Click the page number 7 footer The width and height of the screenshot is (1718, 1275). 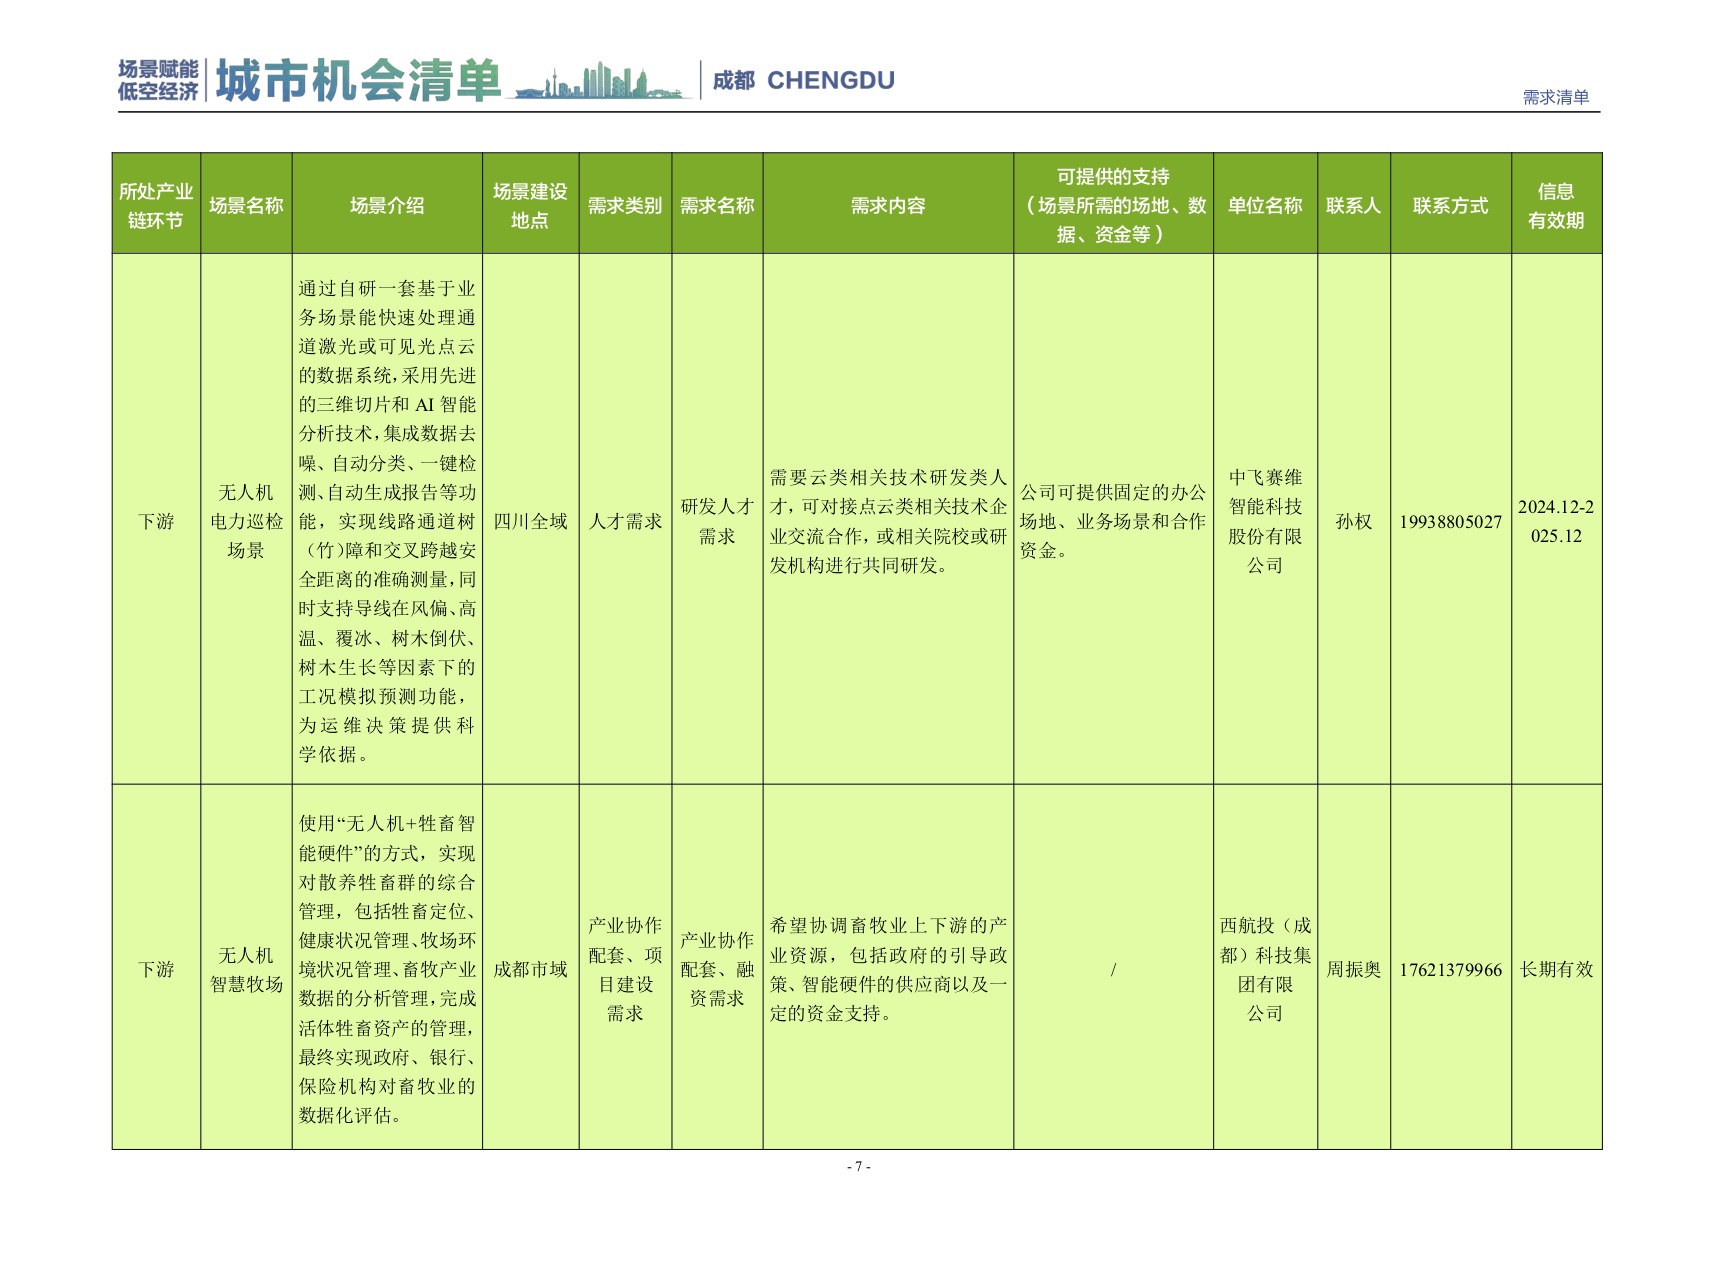point(859,1166)
